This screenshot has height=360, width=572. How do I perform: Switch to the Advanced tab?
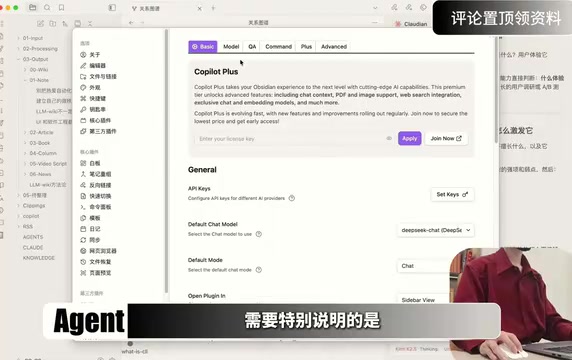[334, 47]
